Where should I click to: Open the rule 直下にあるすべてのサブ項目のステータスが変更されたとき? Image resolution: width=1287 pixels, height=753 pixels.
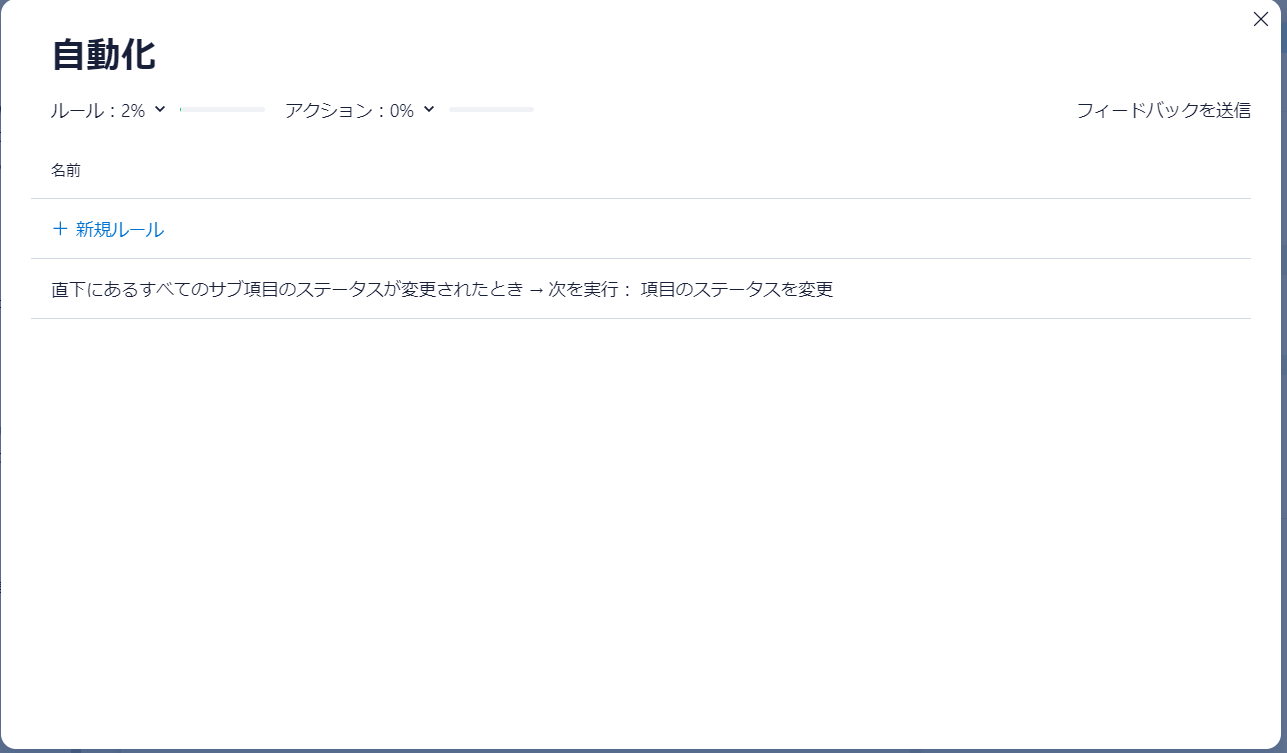pos(641,289)
